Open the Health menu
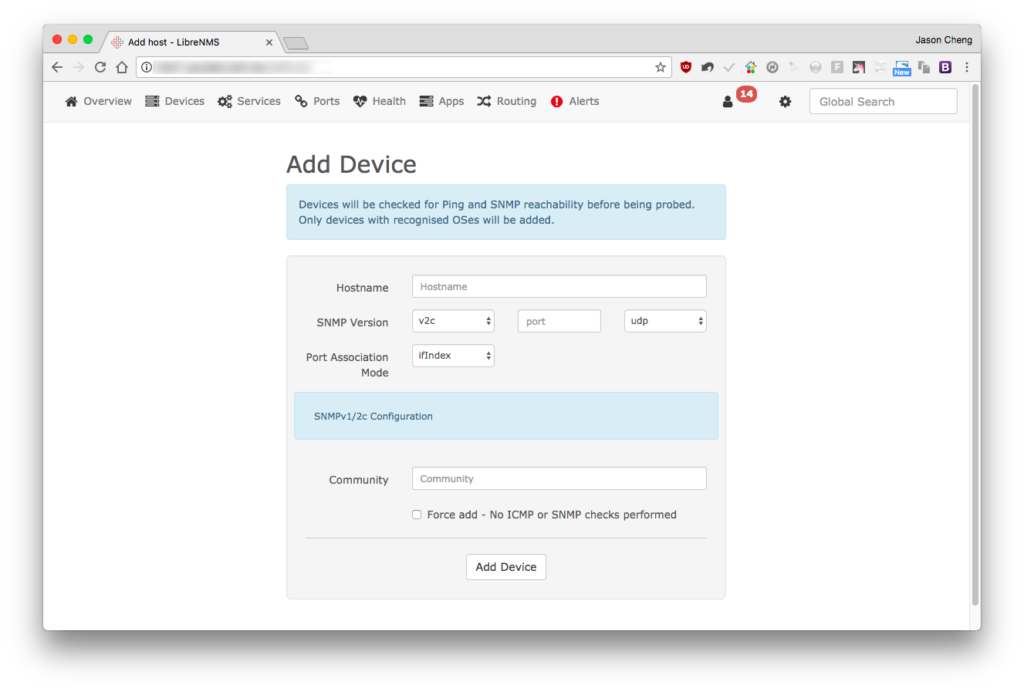Screen dimensions: 1024x692 click(379, 101)
